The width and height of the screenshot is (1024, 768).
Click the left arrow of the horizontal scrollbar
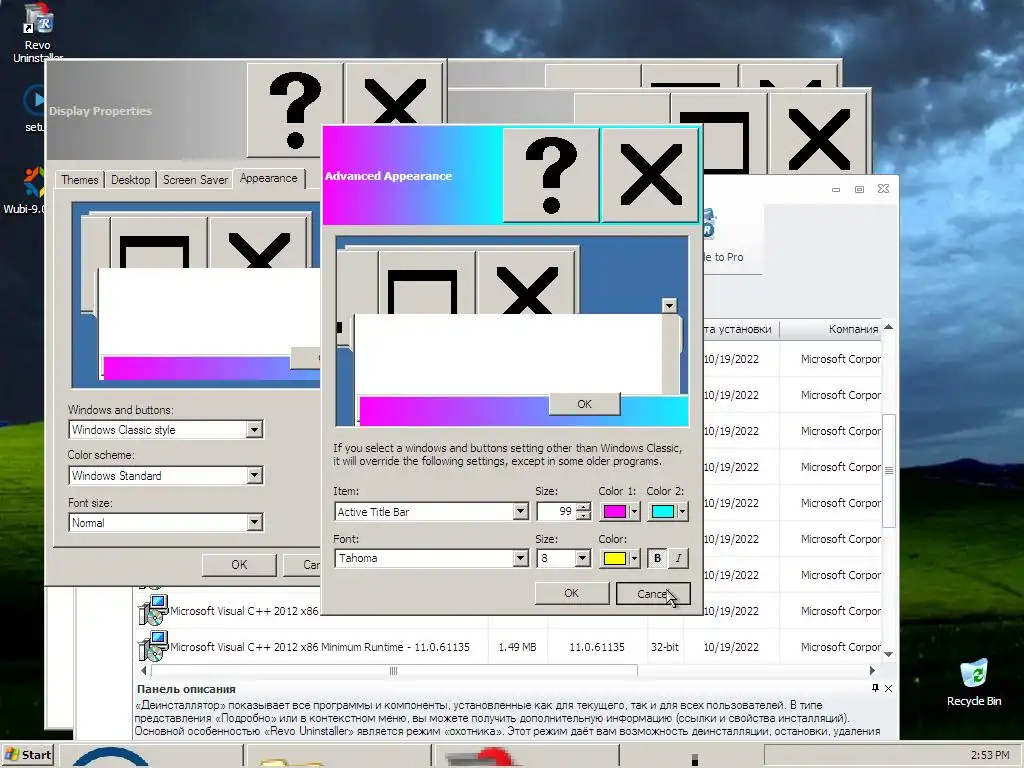tap(144, 671)
